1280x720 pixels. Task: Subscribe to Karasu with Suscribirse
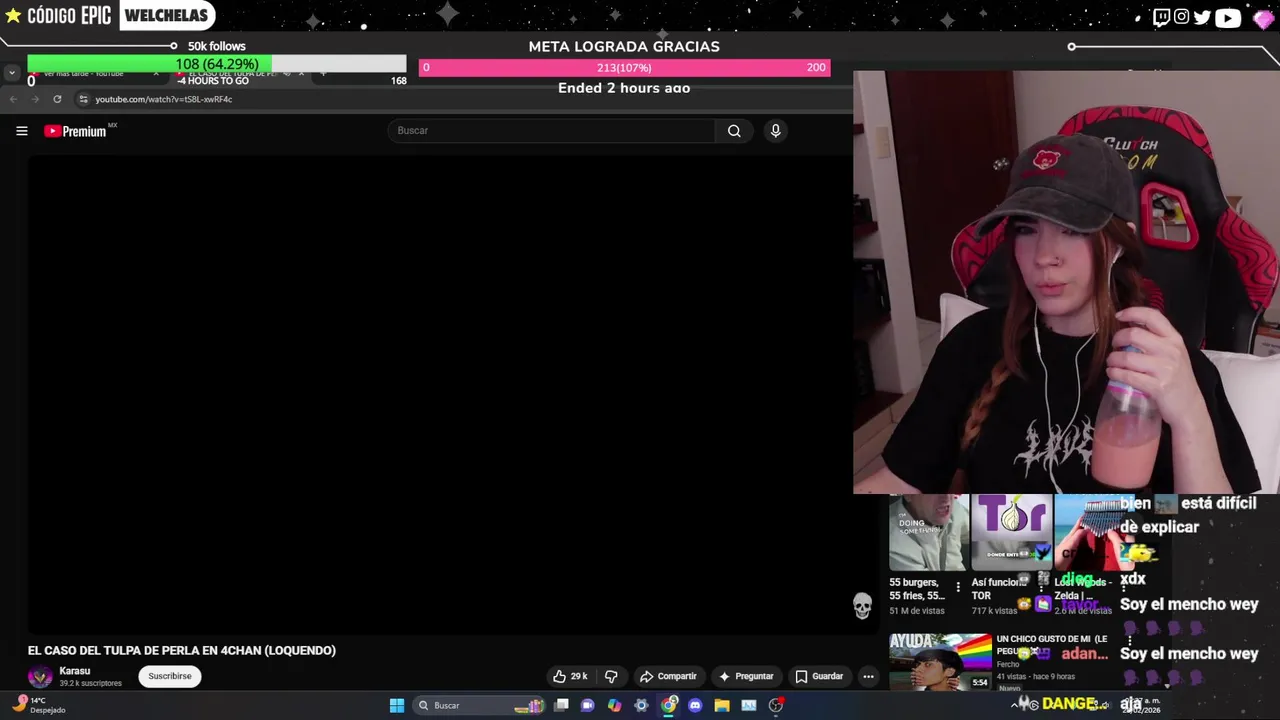[x=170, y=676]
